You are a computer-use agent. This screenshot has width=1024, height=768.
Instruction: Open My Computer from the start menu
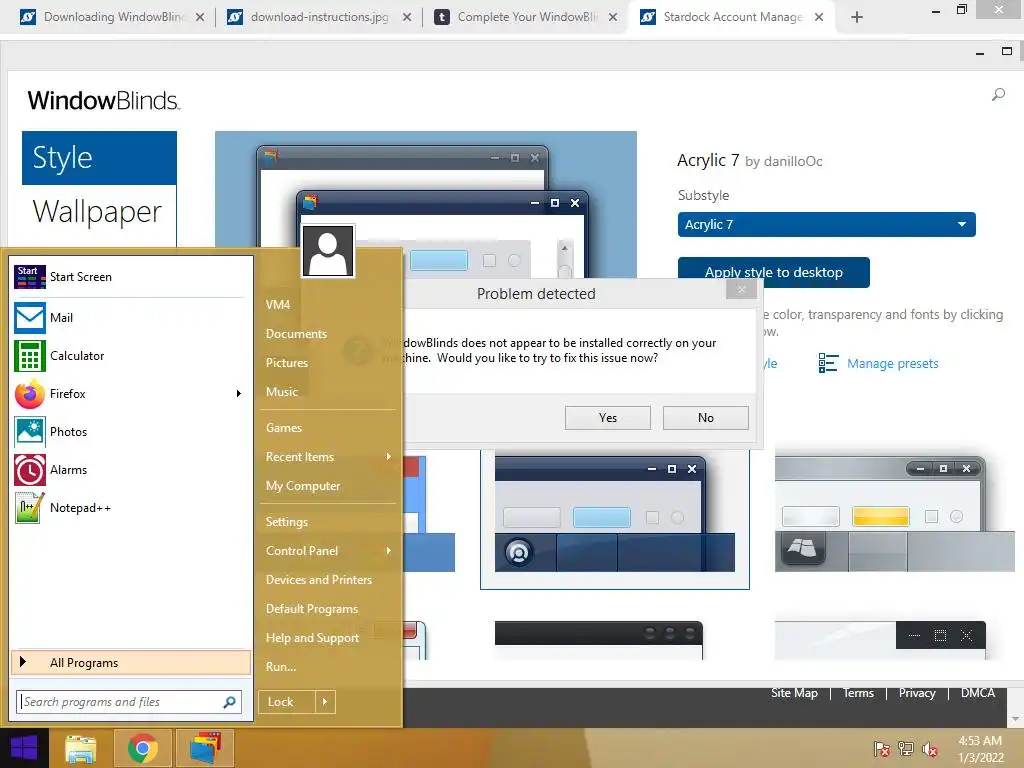click(302, 486)
